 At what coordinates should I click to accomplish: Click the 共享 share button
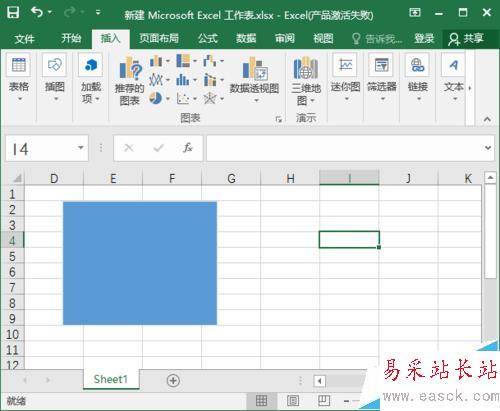466,39
